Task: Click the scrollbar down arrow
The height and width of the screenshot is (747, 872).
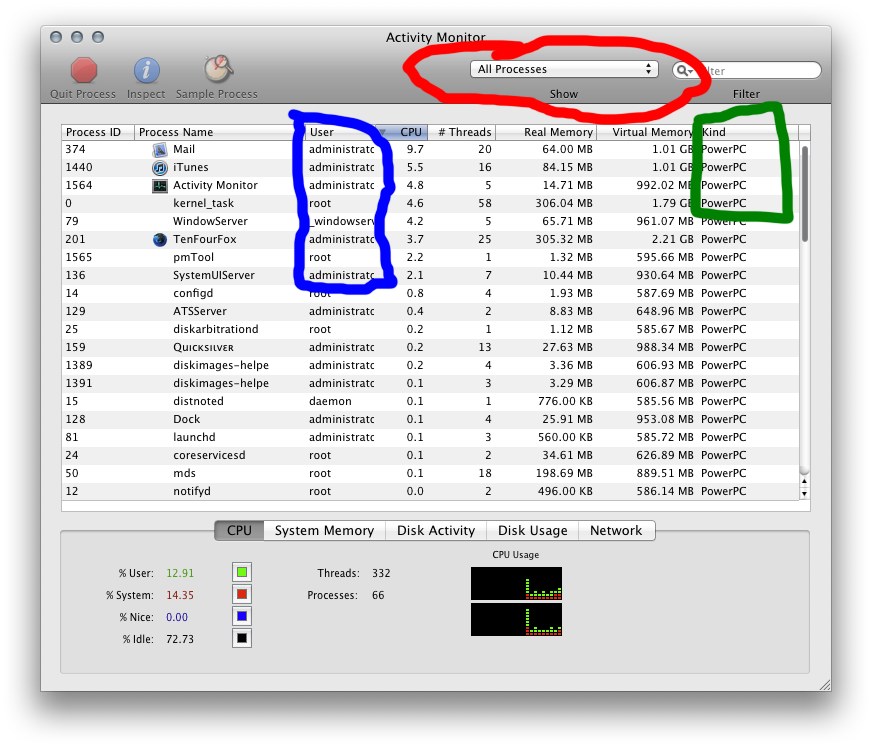Action: 805,493
